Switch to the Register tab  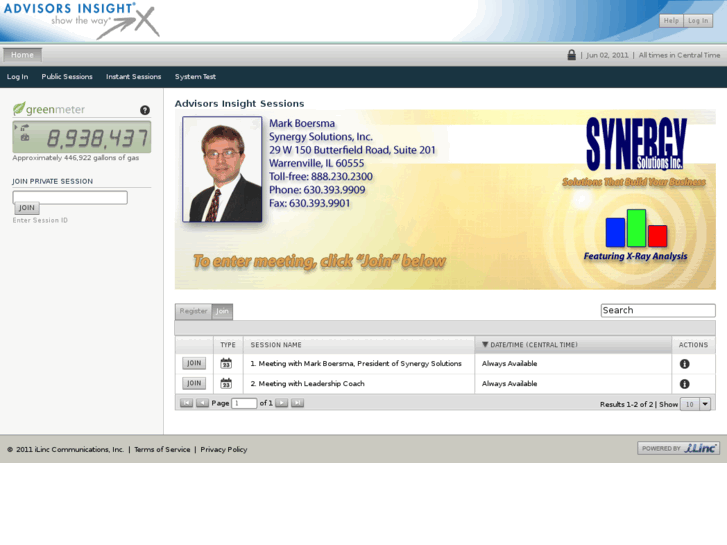193,311
